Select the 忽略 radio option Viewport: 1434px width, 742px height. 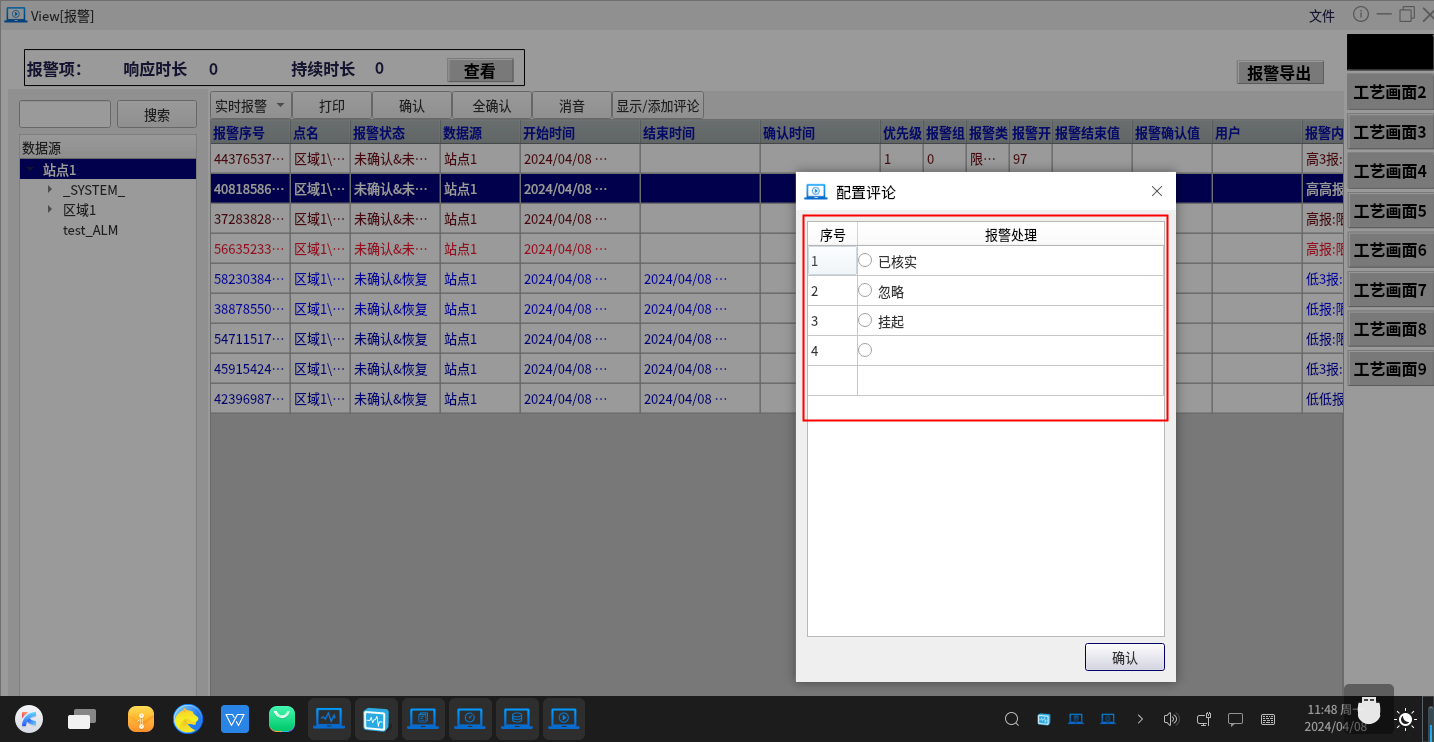point(865,290)
